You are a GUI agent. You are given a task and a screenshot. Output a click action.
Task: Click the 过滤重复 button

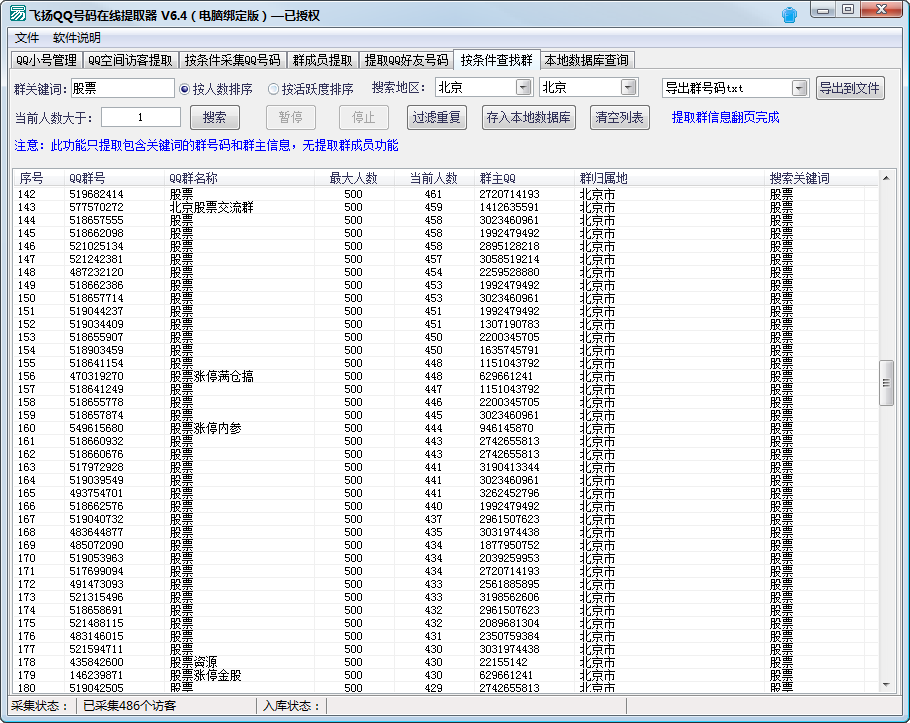click(x=436, y=118)
